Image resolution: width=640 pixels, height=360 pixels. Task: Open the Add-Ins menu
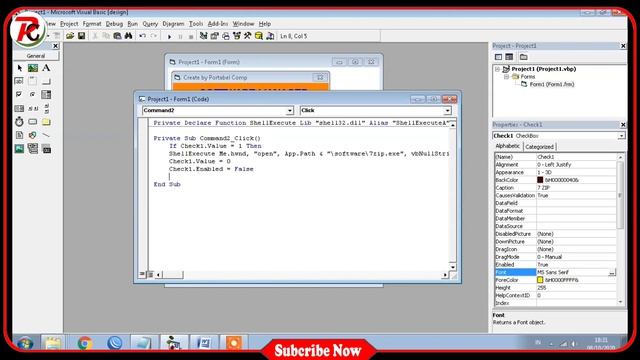pyautogui.click(x=218, y=24)
